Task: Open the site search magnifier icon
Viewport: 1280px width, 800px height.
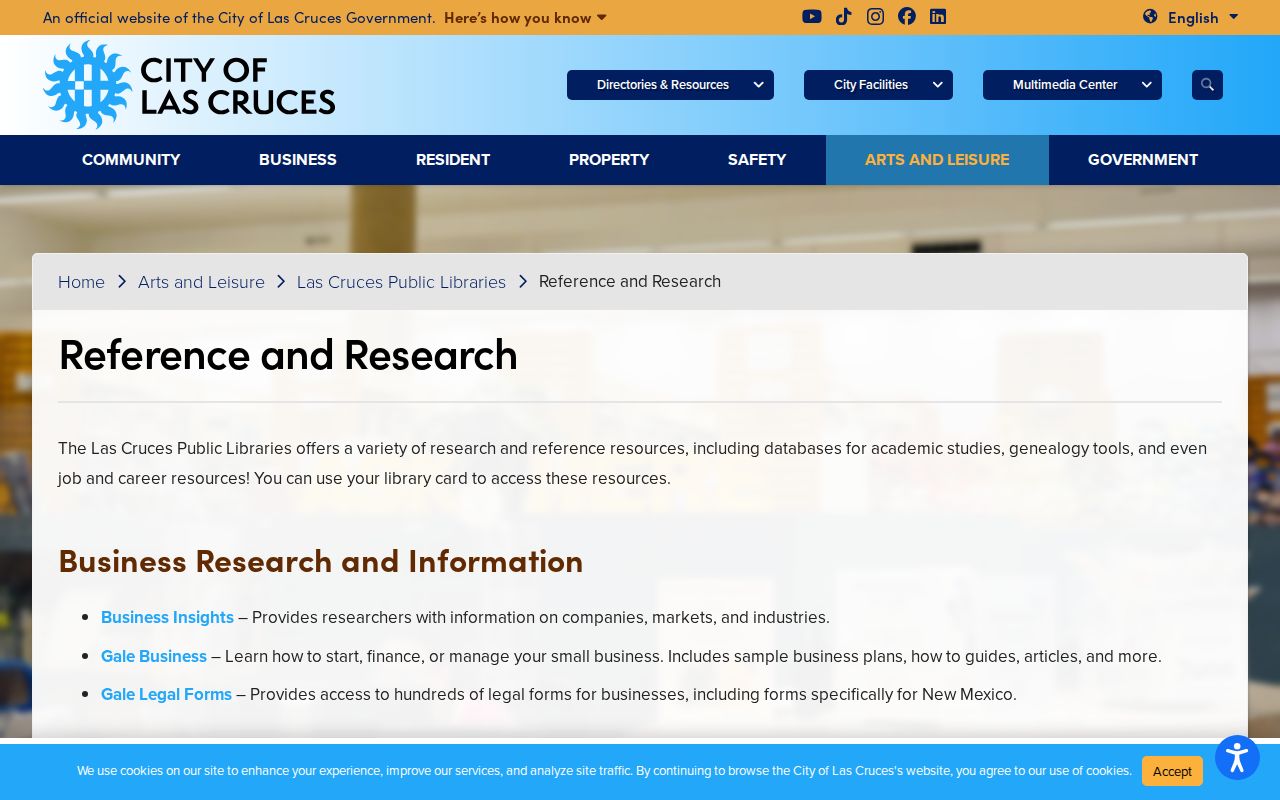Action: click(x=1207, y=85)
